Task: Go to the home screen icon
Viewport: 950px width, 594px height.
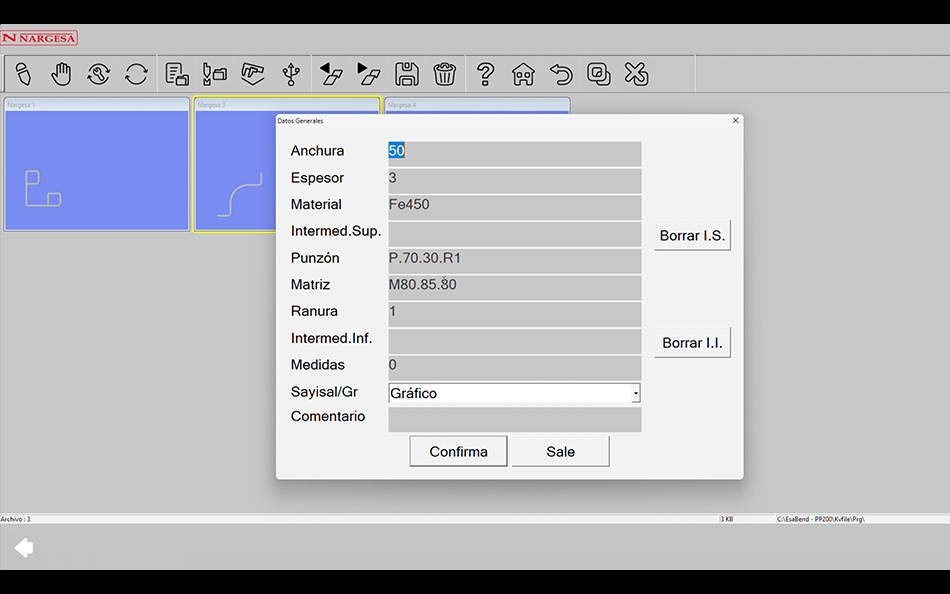Action: point(523,74)
